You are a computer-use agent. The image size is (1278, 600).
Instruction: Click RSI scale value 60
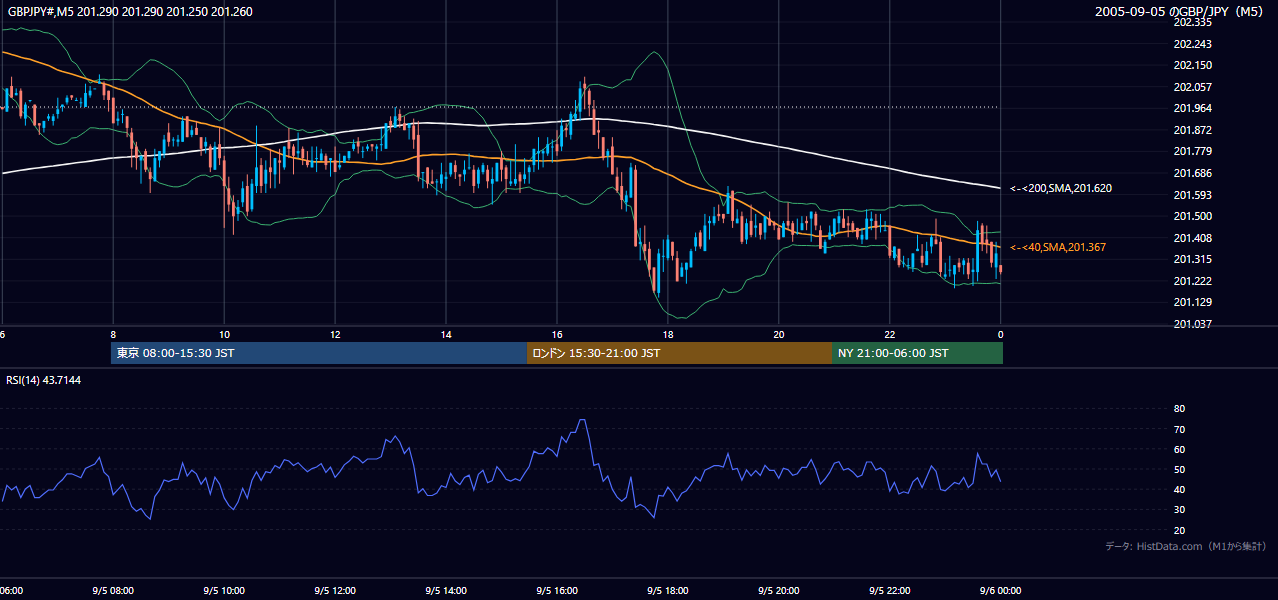[1179, 449]
